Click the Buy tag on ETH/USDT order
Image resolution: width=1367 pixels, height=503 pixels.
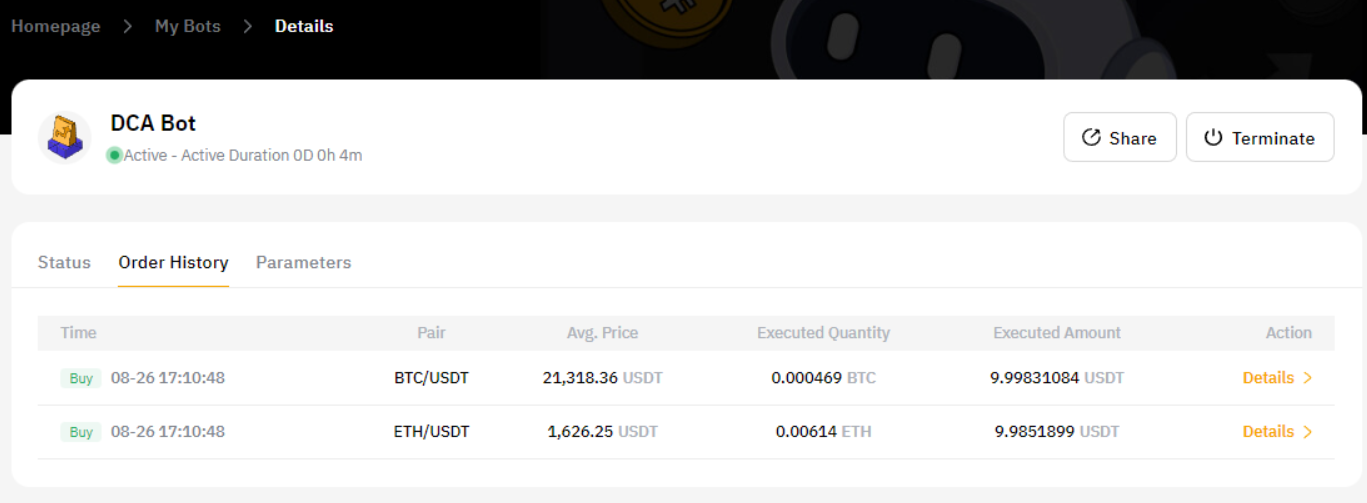pyautogui.click(x=81, y=432)
